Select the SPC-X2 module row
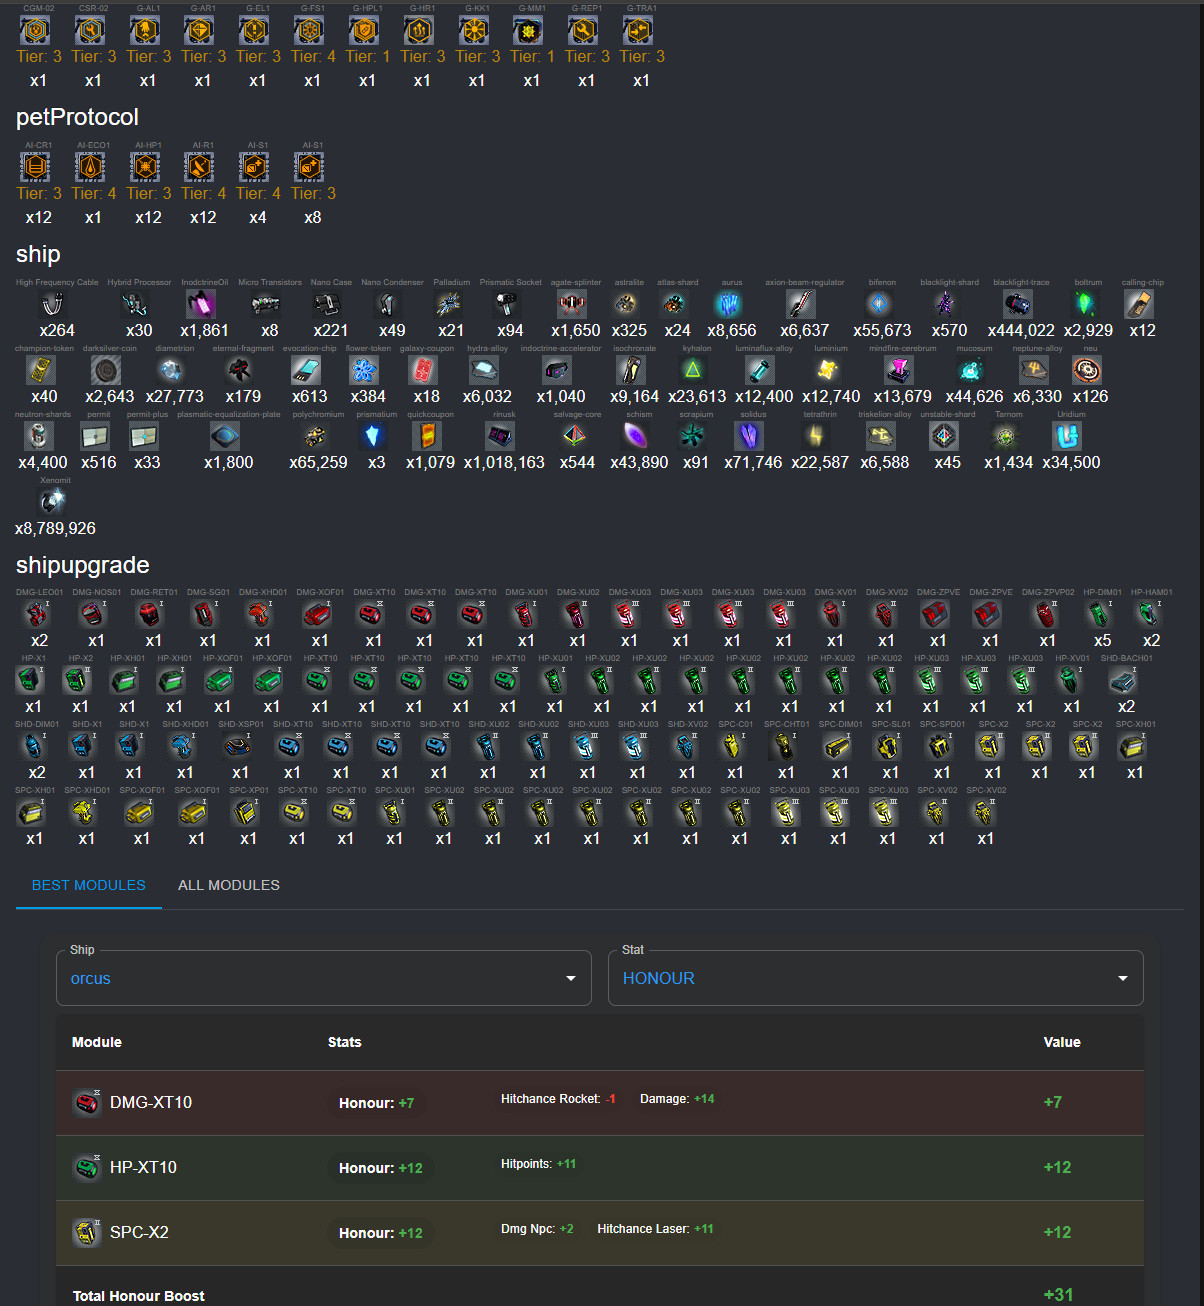The width and height of the screenshot is (1204, 1306). tap(600, 1233)
